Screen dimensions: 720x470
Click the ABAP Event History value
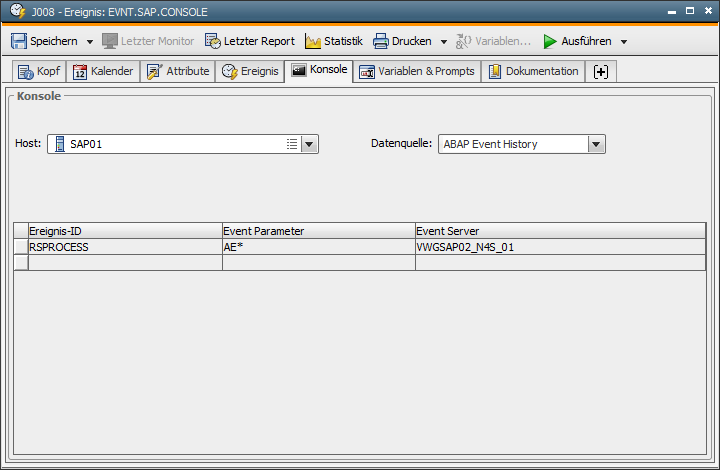[x=490, y=144]
